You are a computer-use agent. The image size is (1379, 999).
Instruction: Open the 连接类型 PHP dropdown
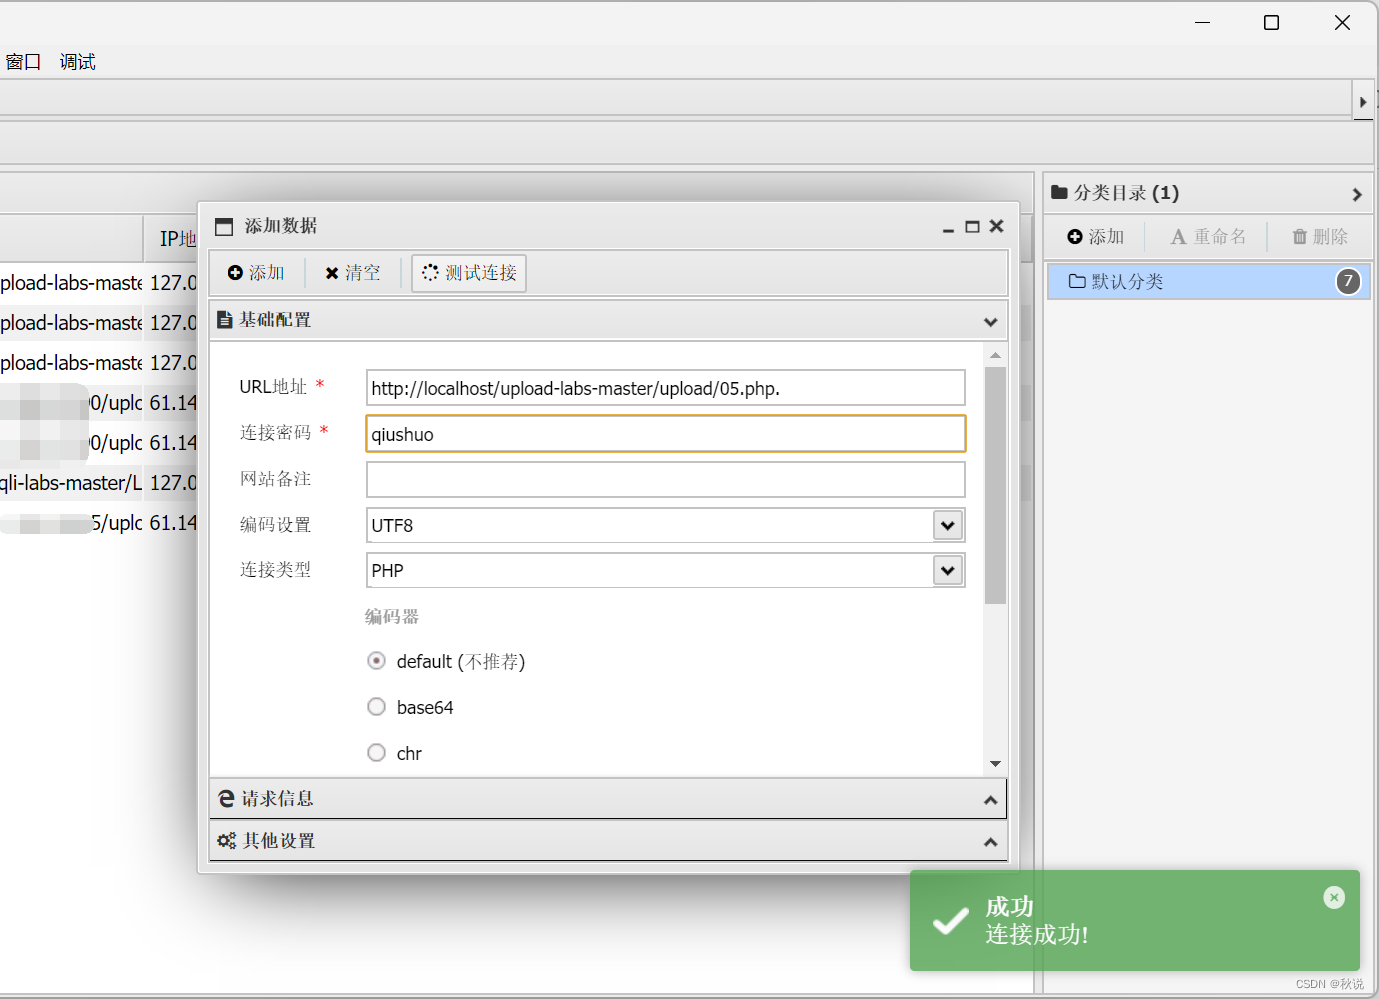pos(948,570)
